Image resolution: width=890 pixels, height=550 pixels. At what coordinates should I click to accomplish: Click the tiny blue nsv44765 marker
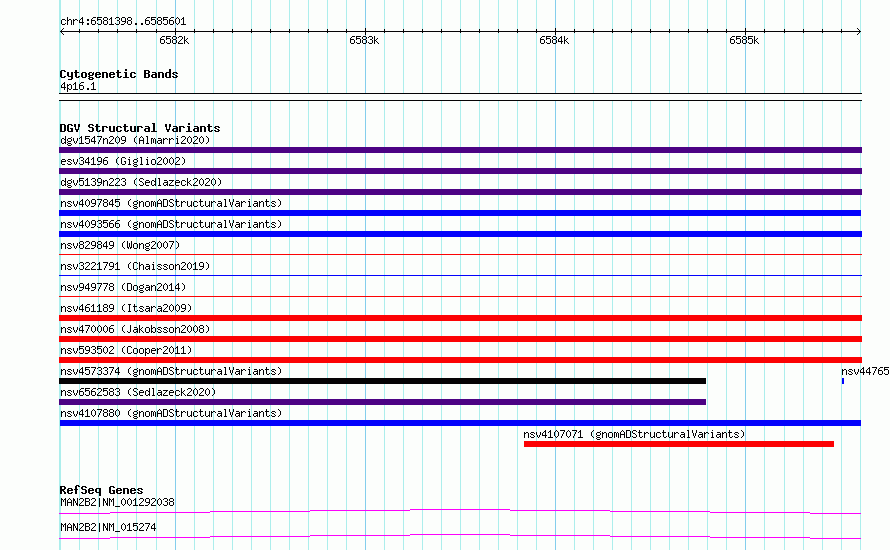(843, 381)
